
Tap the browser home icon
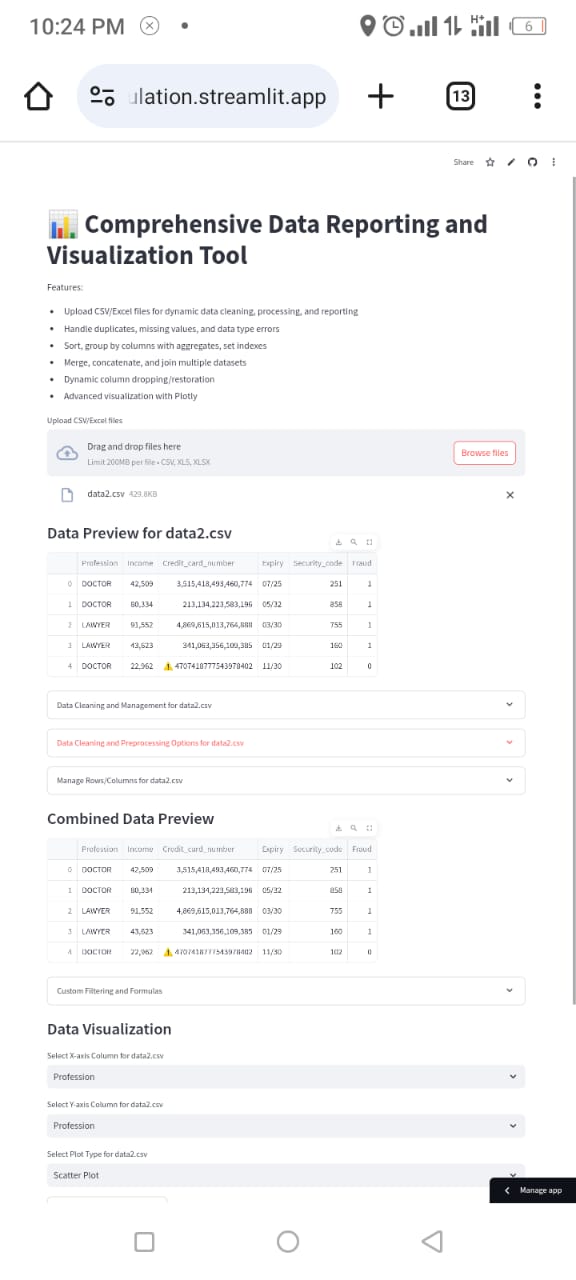(x=37, y=96)
